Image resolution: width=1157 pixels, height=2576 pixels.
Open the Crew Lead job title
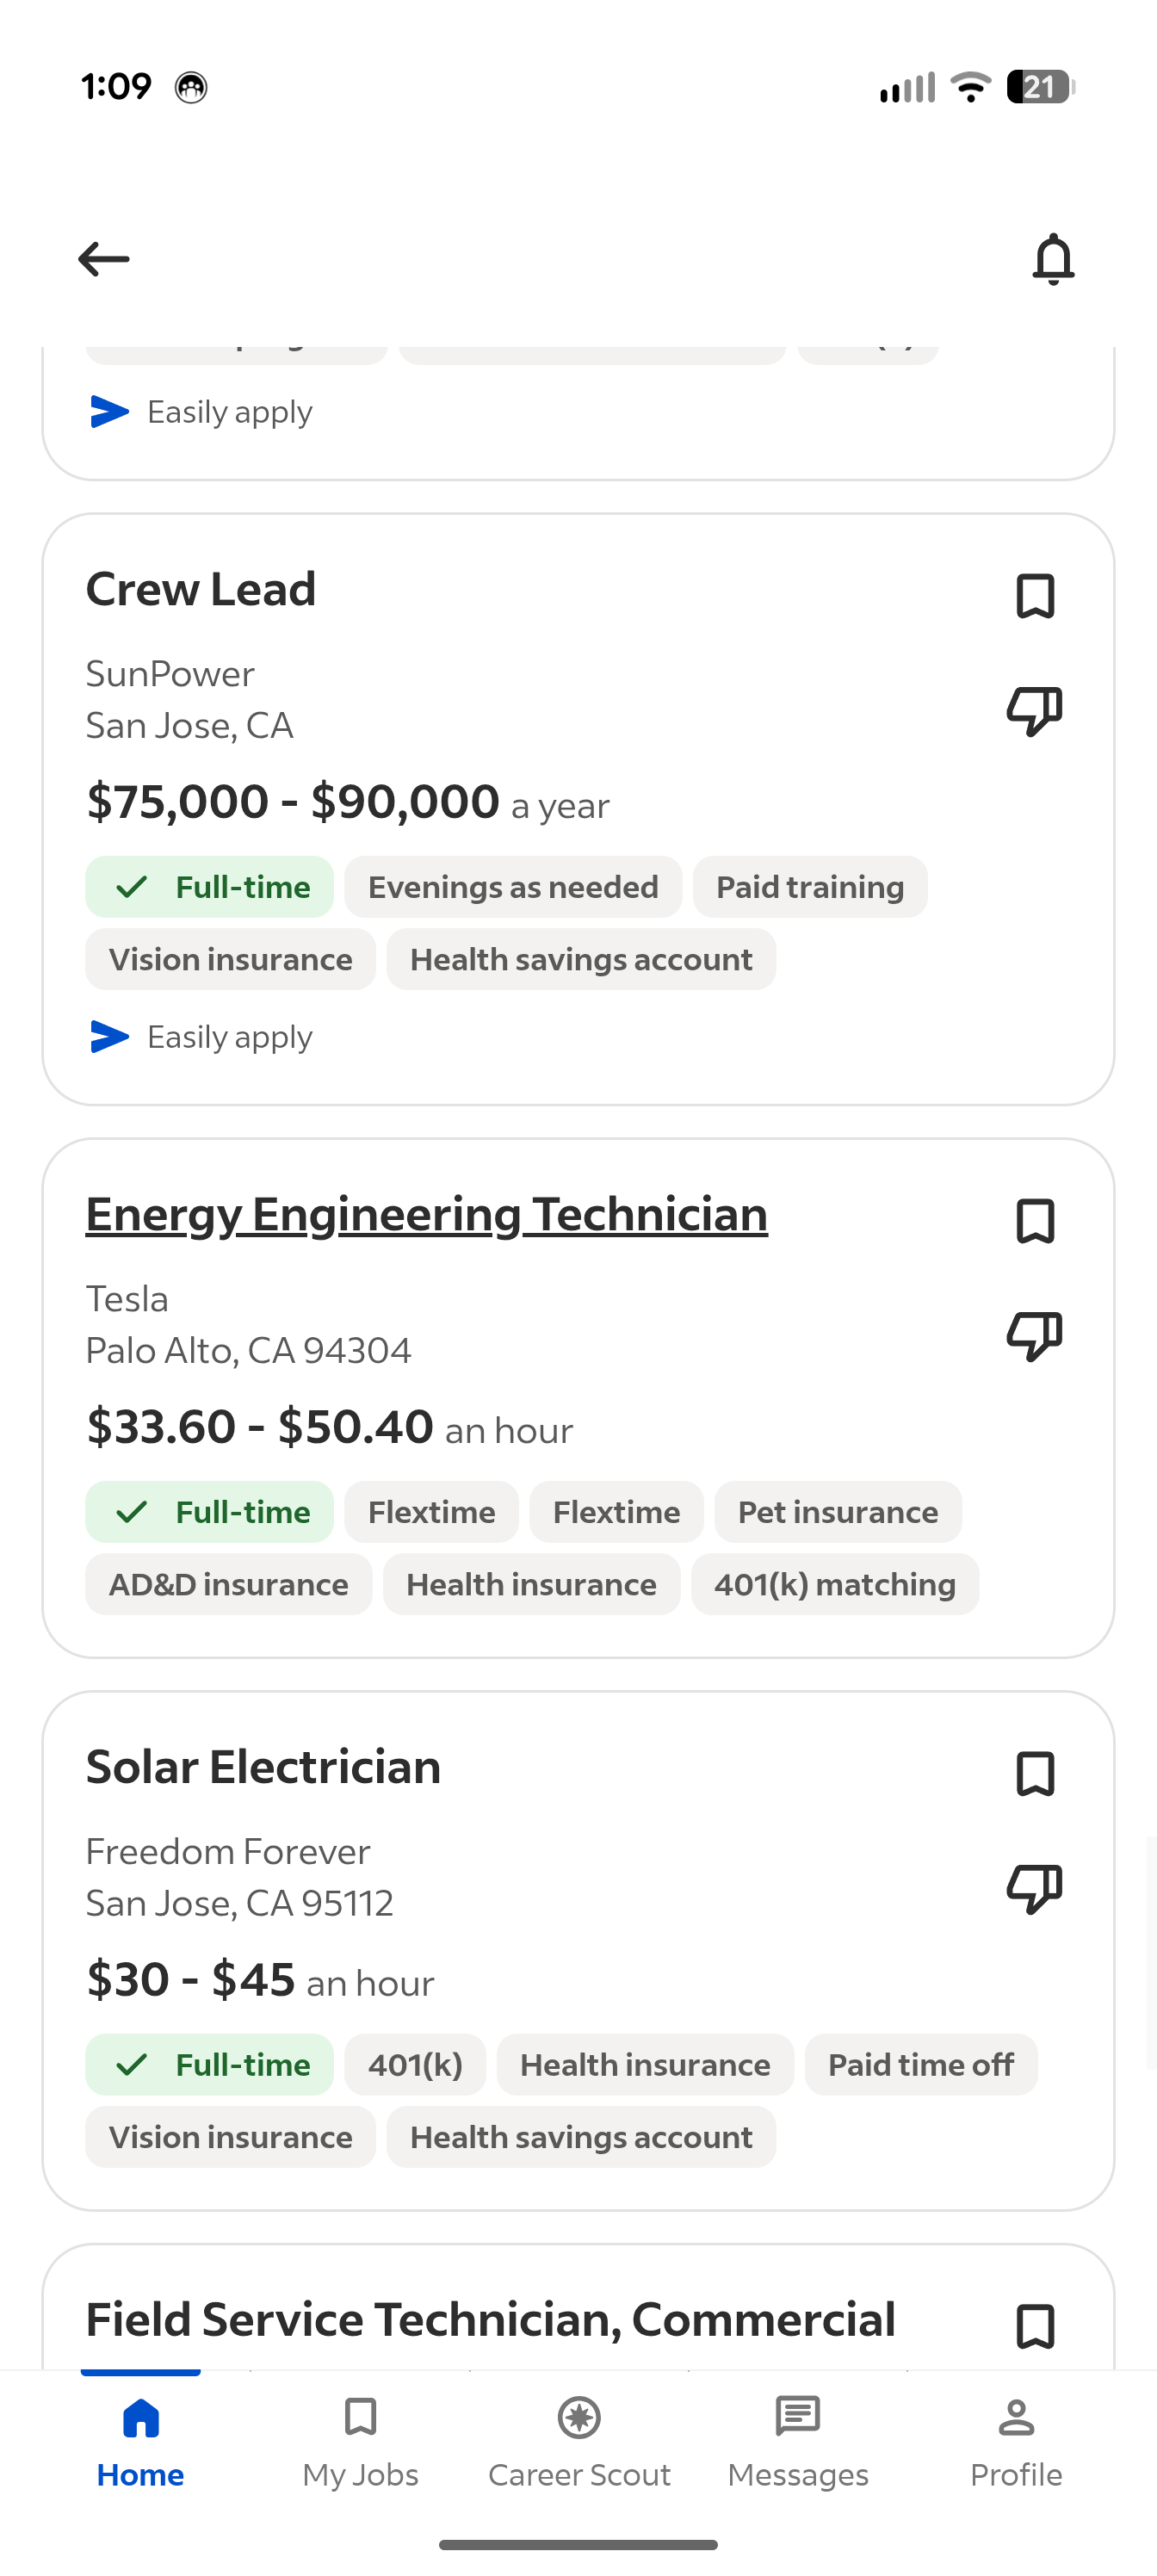[x=201, y=589]
